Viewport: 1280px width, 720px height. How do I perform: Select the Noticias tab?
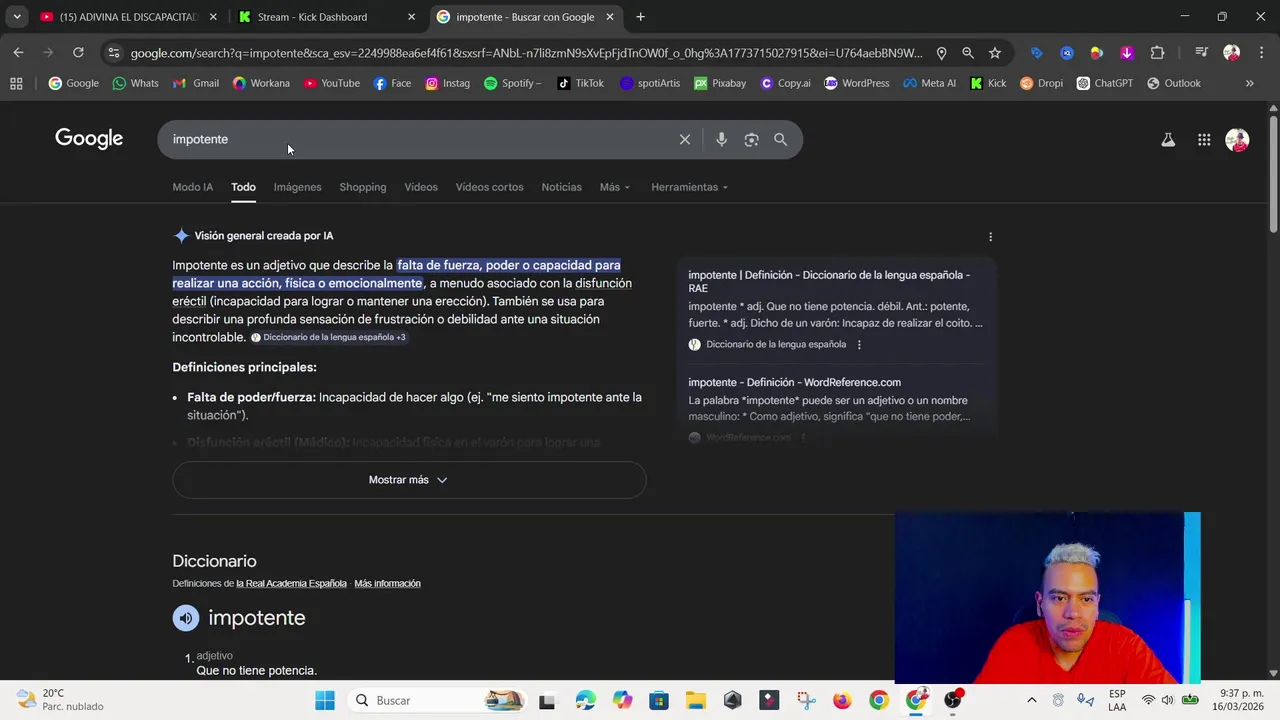pos(561,187)
